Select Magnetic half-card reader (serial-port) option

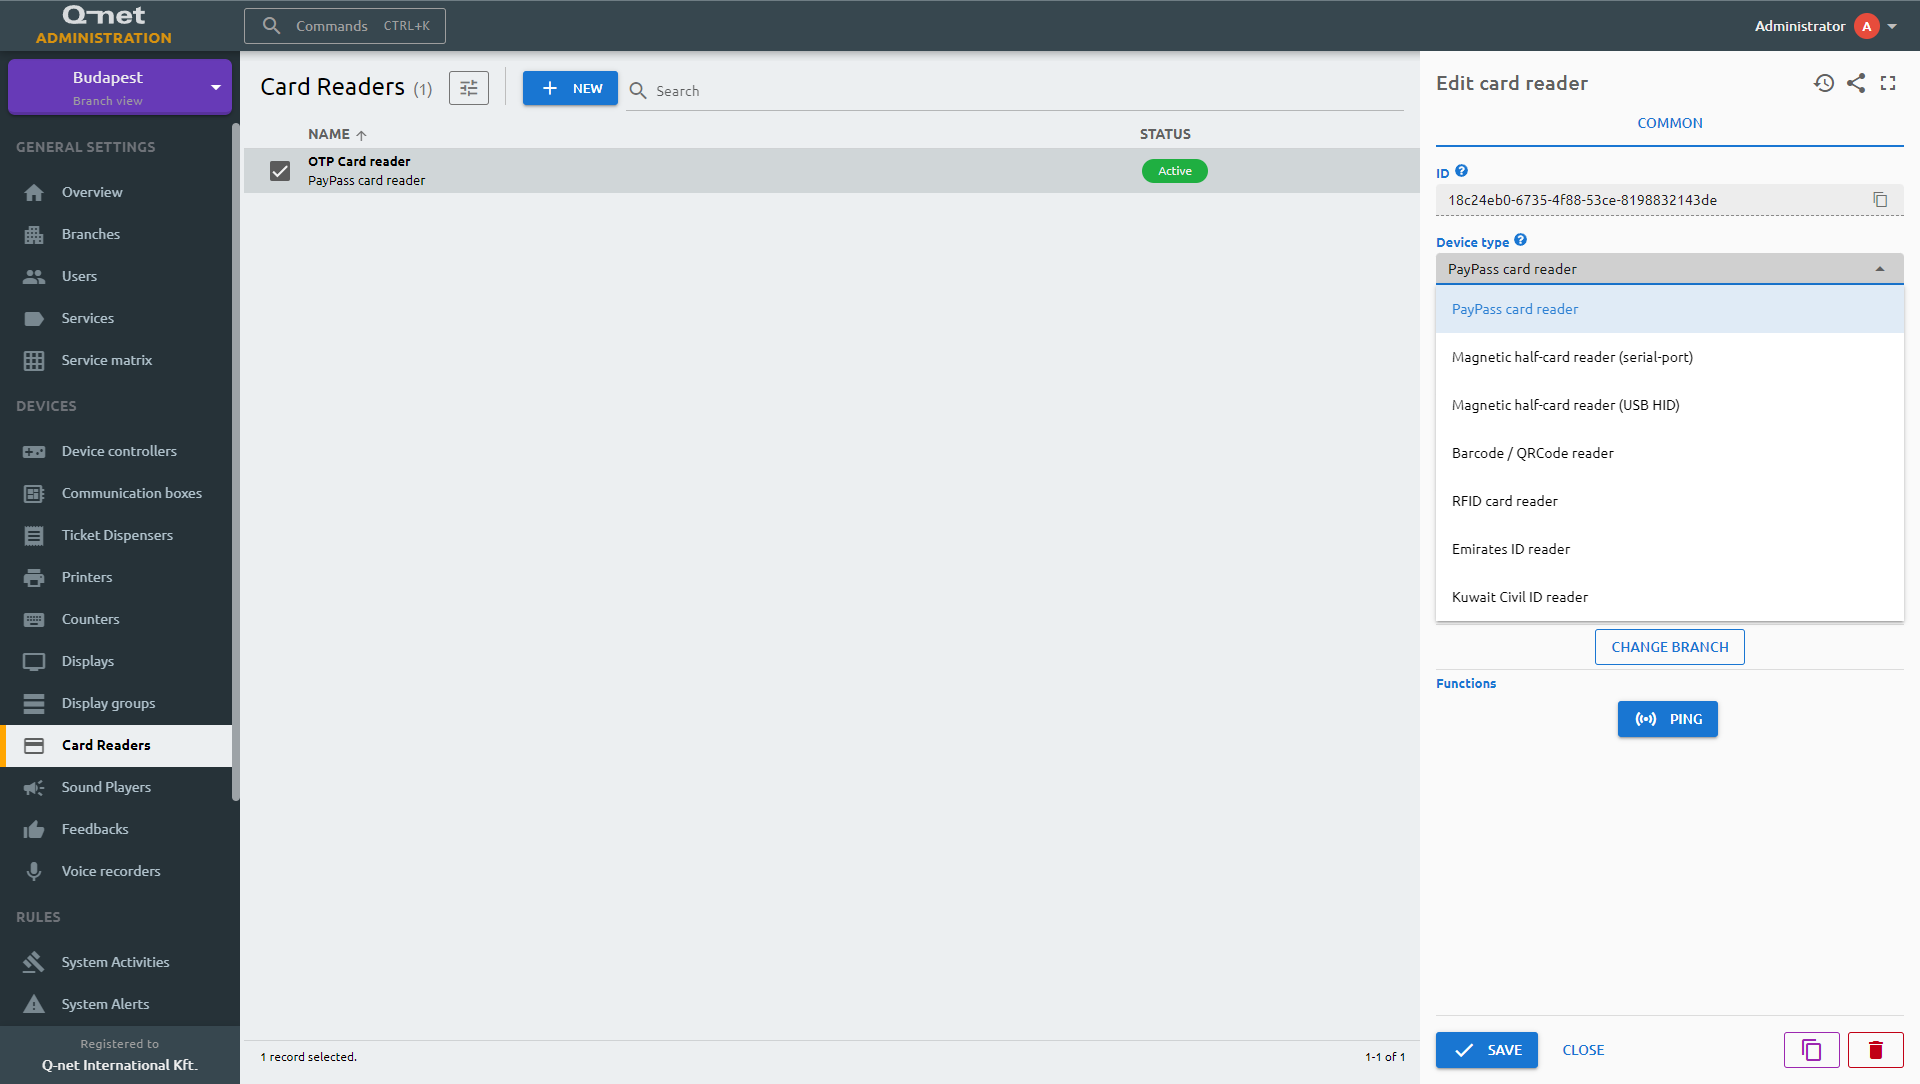(x=1669, y=357)
